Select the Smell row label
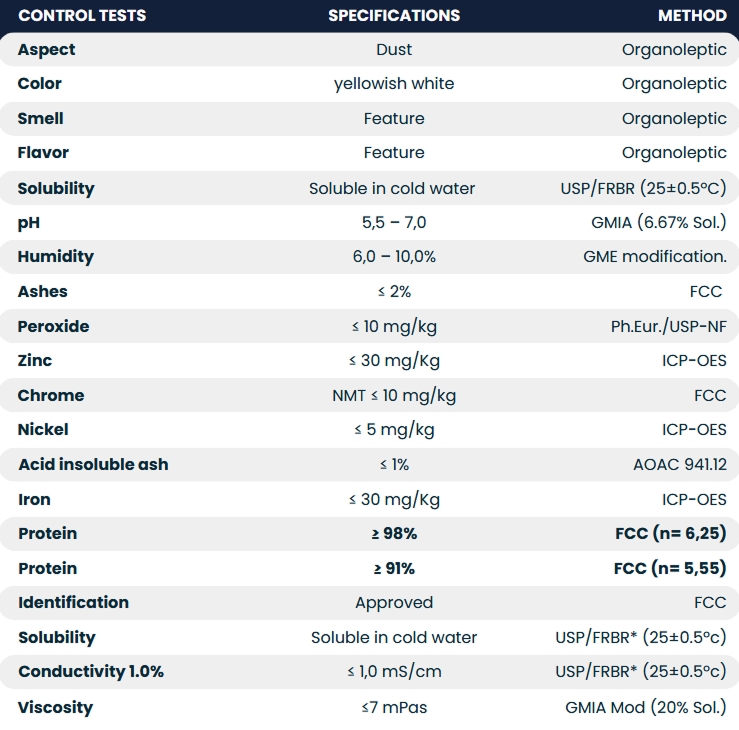The height and width of the screenshot is (730, 739). coord(41,119)
